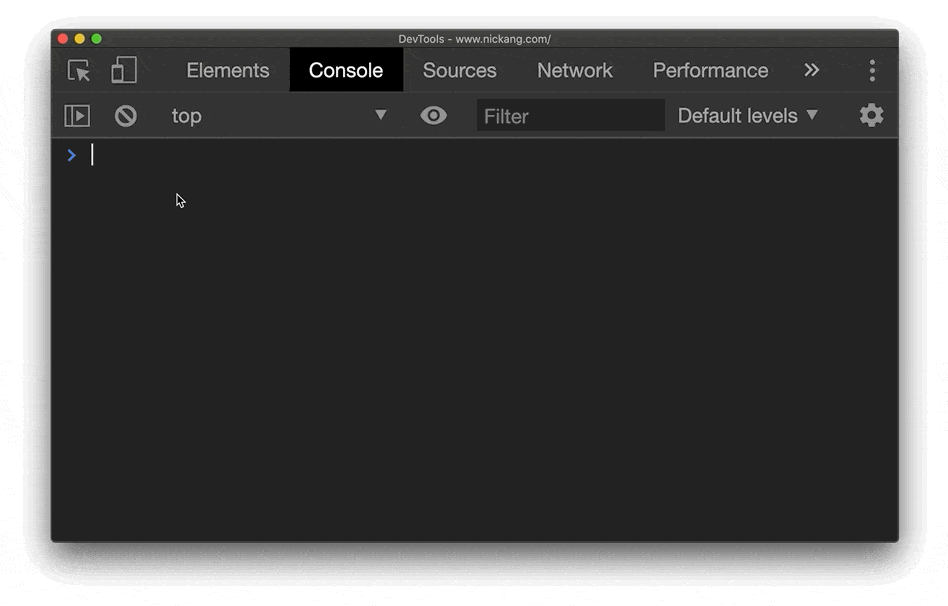
Task: Open the Network tab
Action: click(x=574, y=70)
